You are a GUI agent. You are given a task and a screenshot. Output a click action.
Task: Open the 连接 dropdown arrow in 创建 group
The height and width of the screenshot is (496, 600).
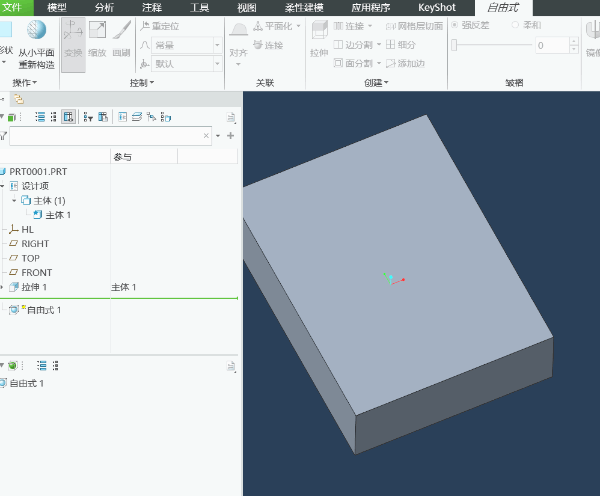(x=370, y=26)
